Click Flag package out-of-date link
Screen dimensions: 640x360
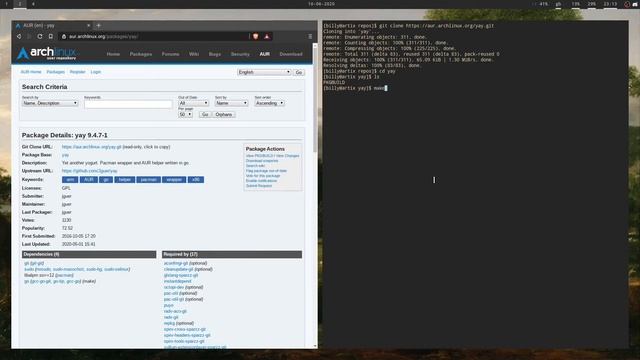[x=266, y=171]
